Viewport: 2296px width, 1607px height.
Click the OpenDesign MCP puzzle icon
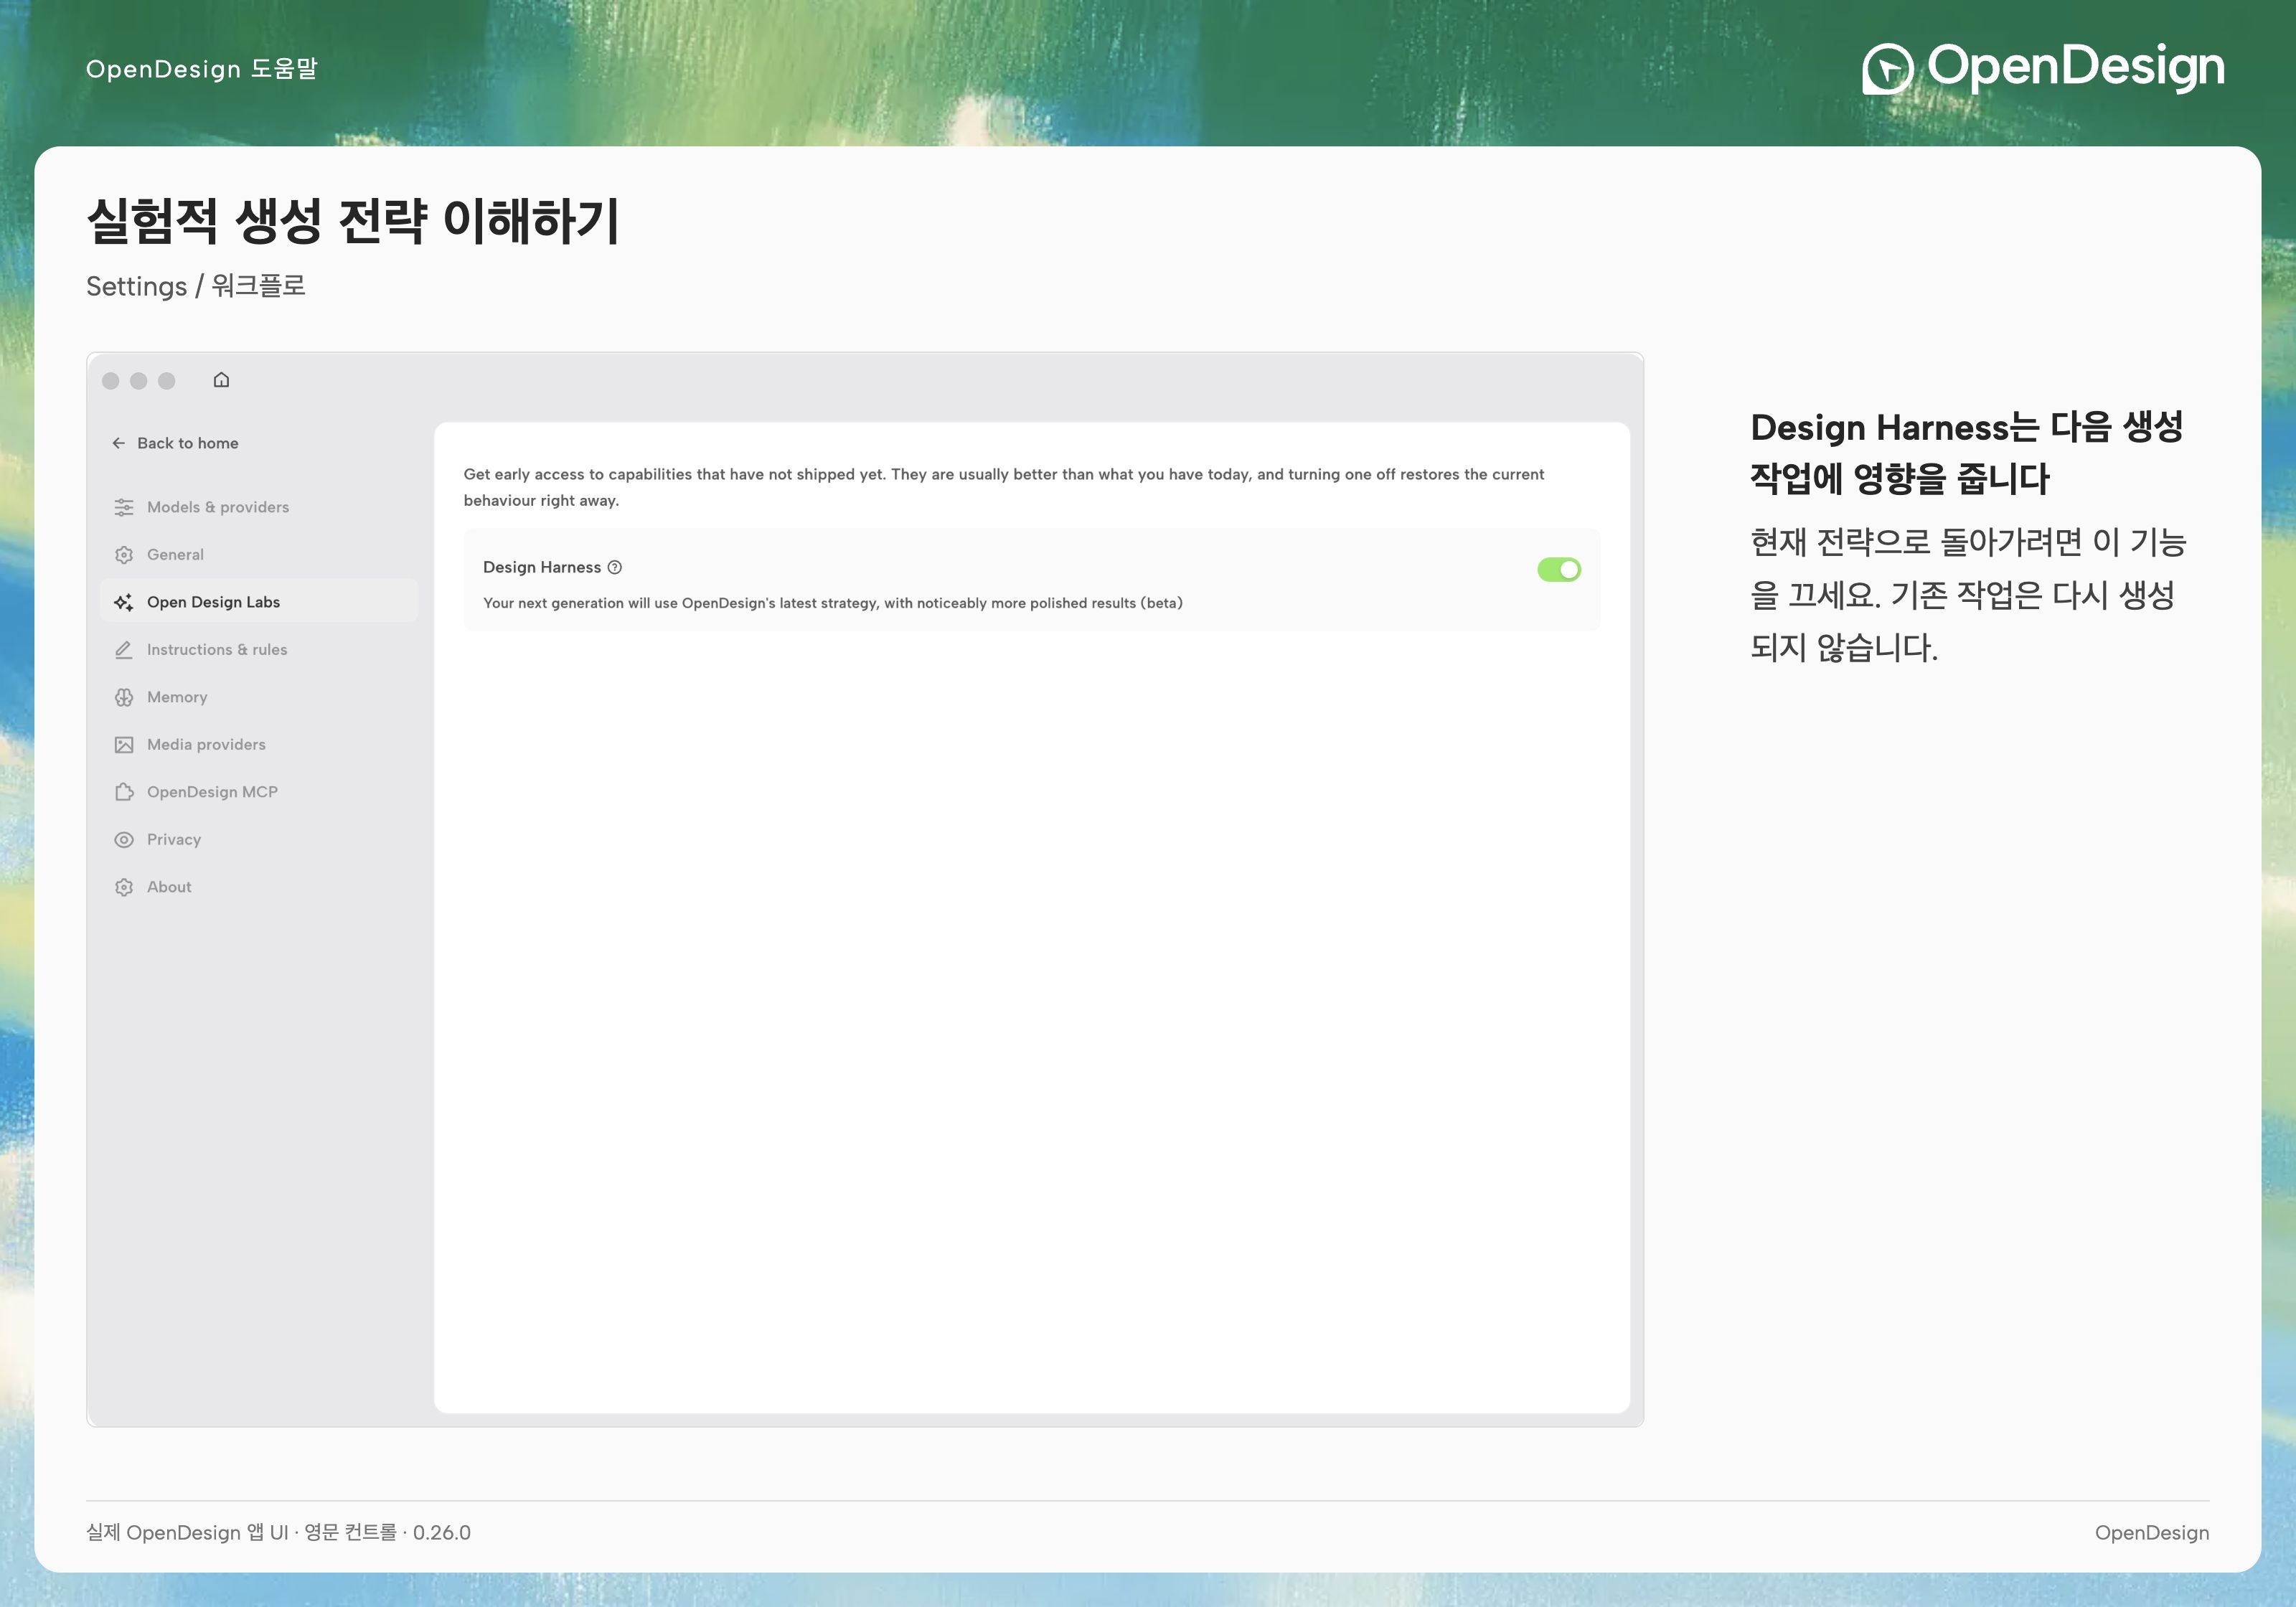coord(124,792)
